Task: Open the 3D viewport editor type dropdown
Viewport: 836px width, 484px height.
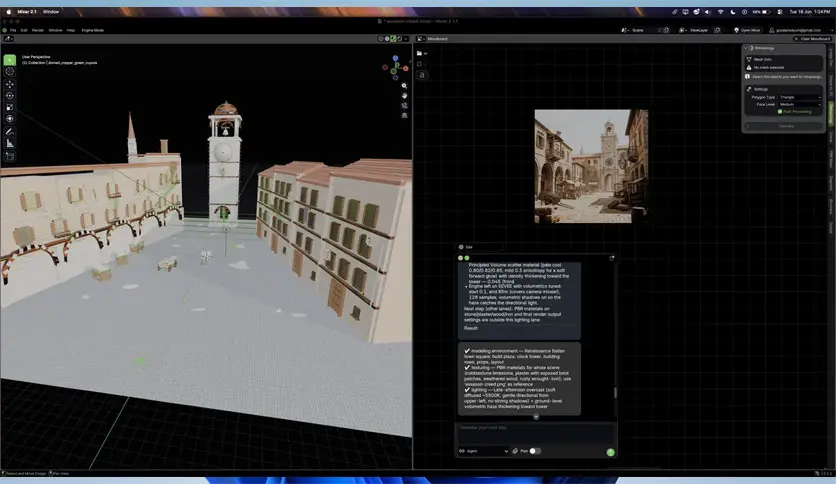Action: 9,39
